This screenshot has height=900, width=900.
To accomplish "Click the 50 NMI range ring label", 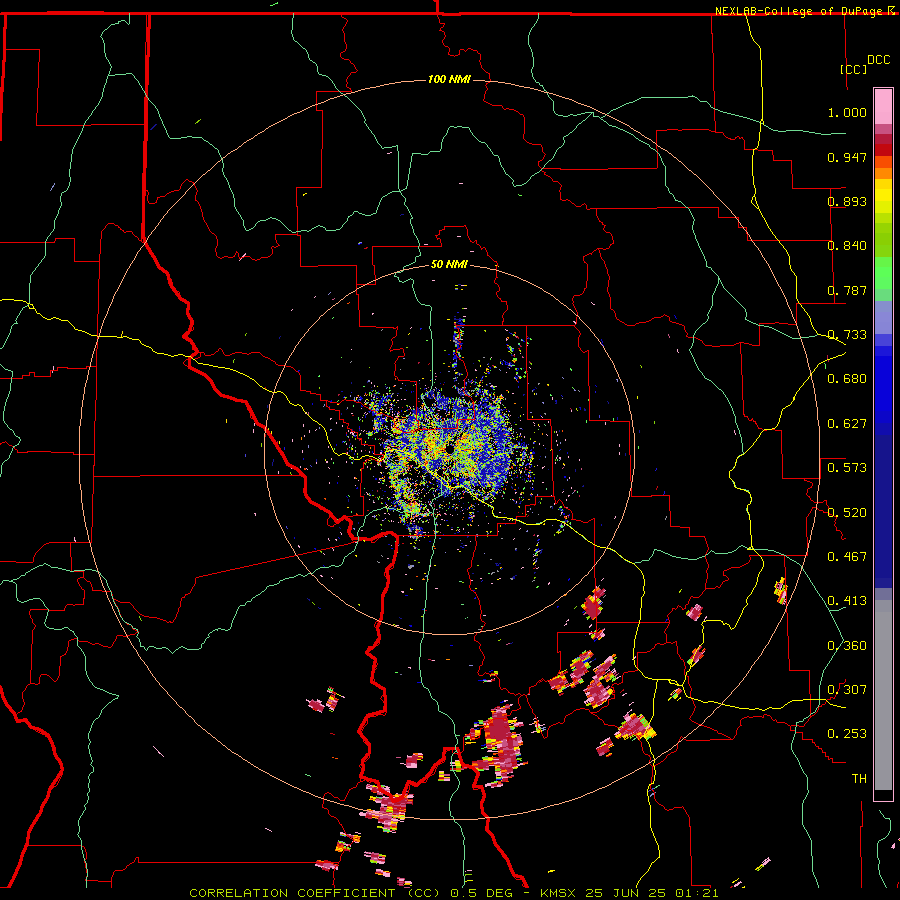I will [x=449, y=264].
